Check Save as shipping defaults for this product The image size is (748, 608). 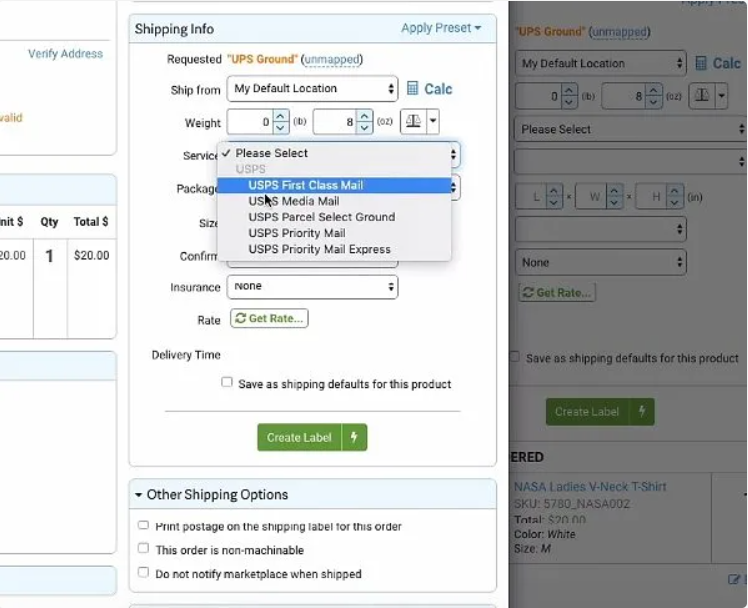coord(227,382)
